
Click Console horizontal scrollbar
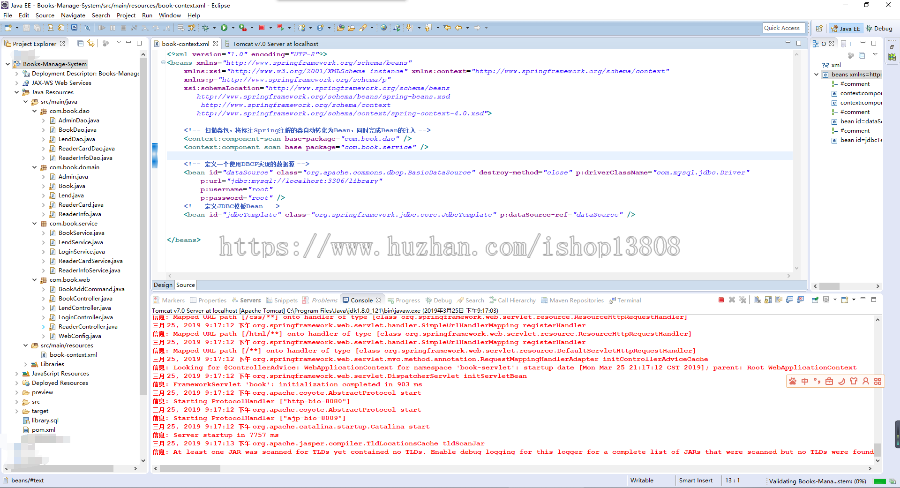click(x=189, y=468)
